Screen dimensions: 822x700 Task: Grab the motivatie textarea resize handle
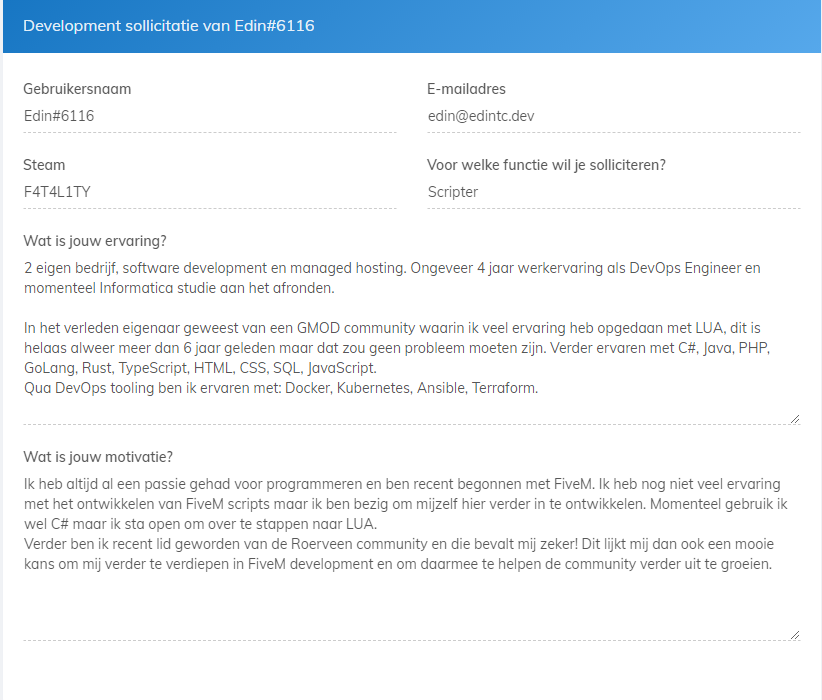795,634
